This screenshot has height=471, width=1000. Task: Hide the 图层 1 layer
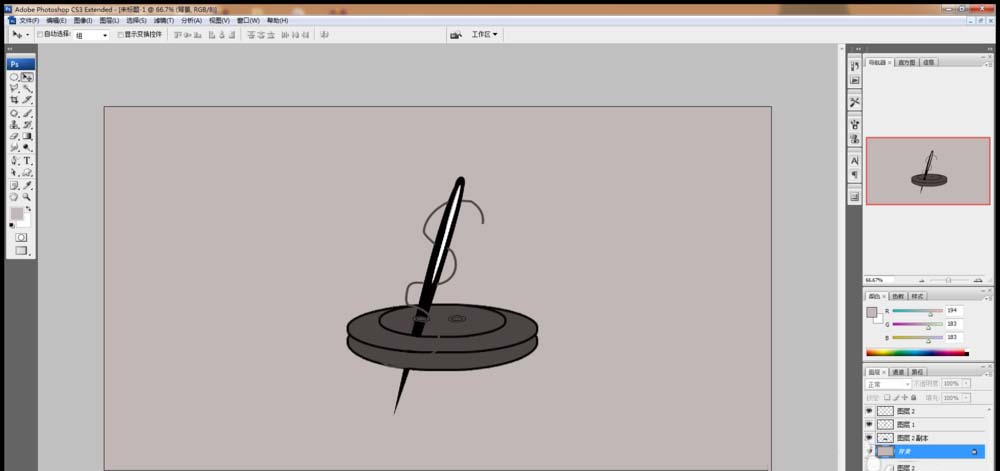pyautogui.click(x=869, y=424)
